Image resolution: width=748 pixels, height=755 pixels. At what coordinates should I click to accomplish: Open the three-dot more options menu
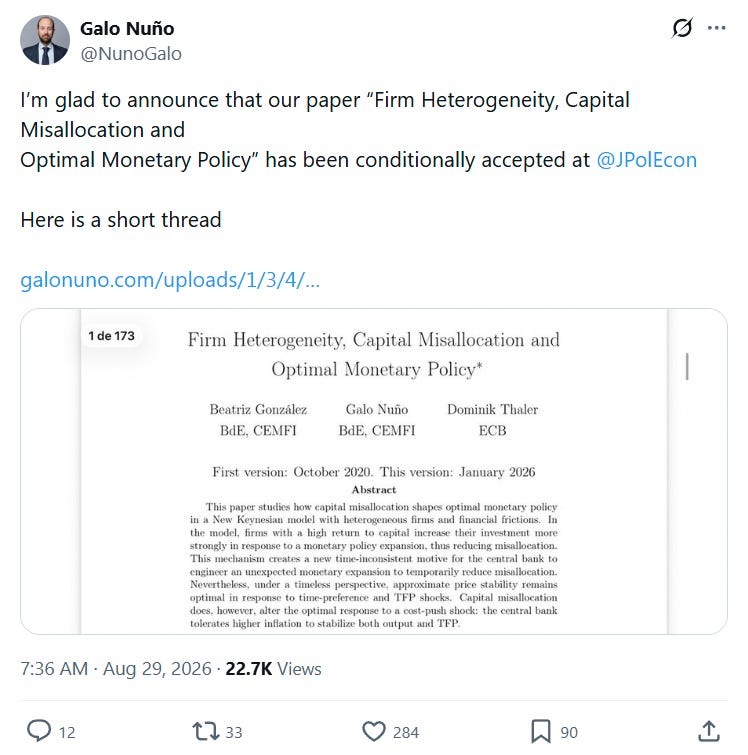(716, 28)
